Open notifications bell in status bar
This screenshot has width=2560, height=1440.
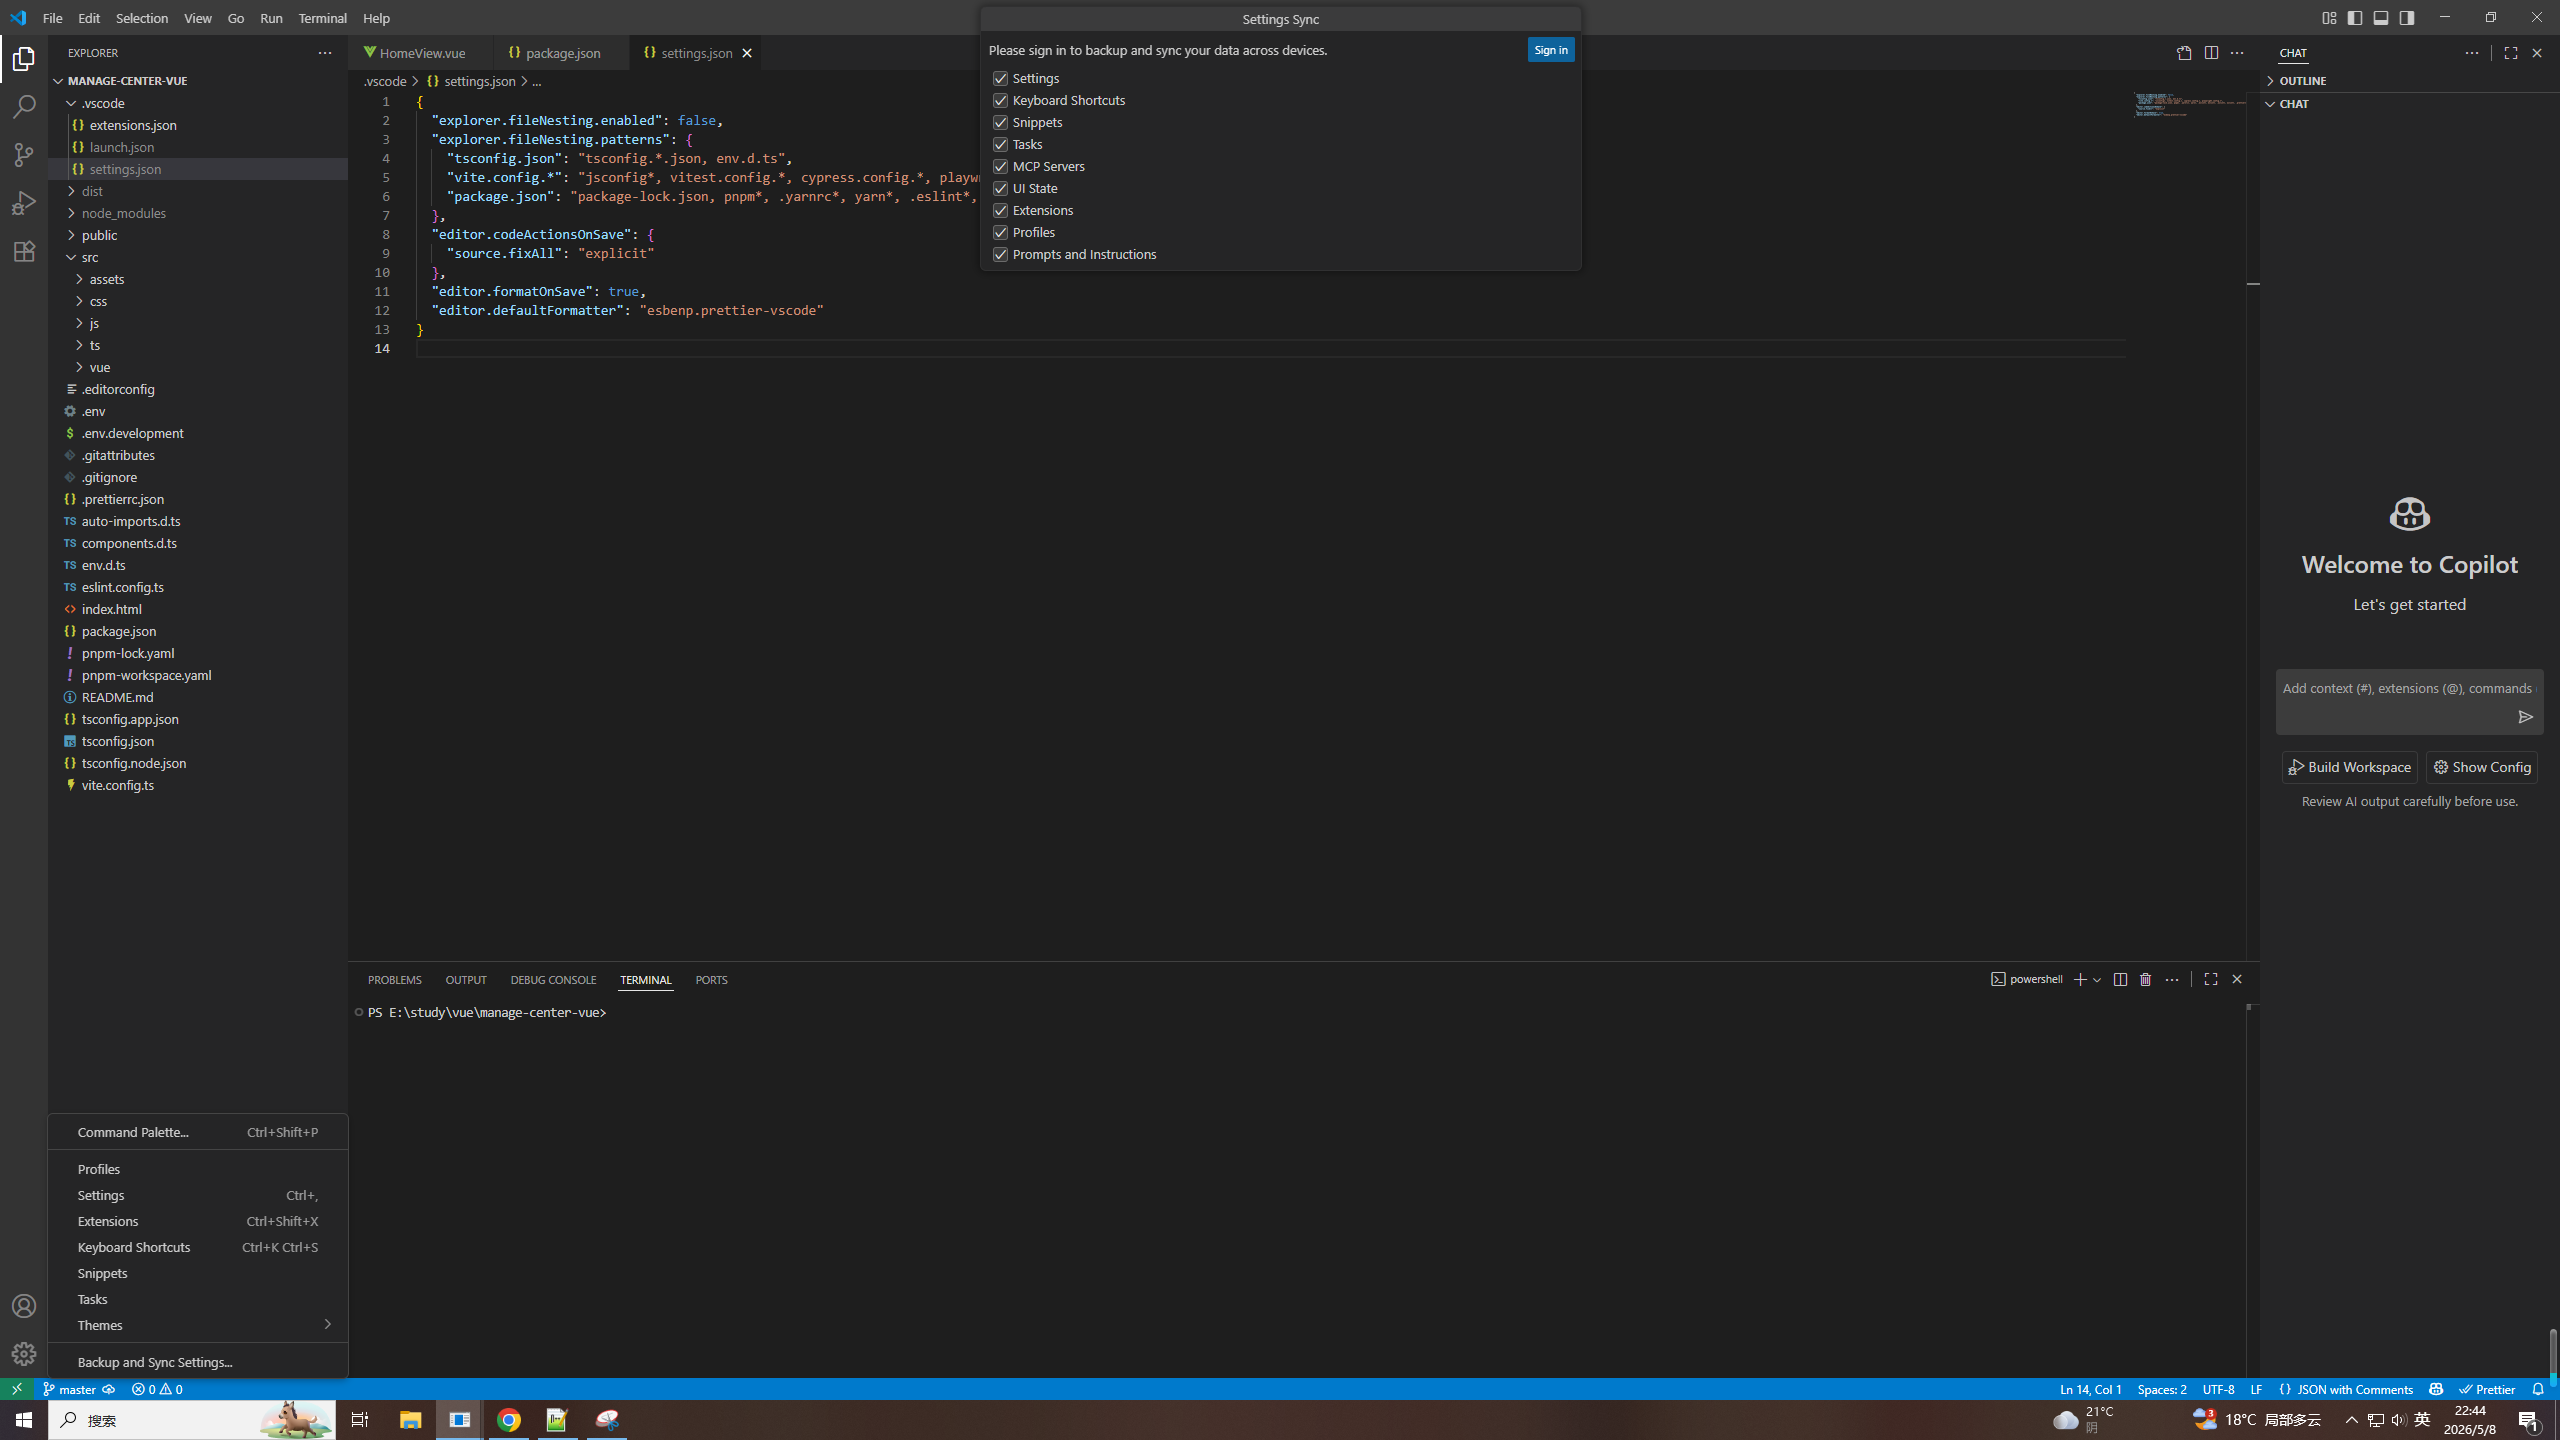point(2538,1389)
